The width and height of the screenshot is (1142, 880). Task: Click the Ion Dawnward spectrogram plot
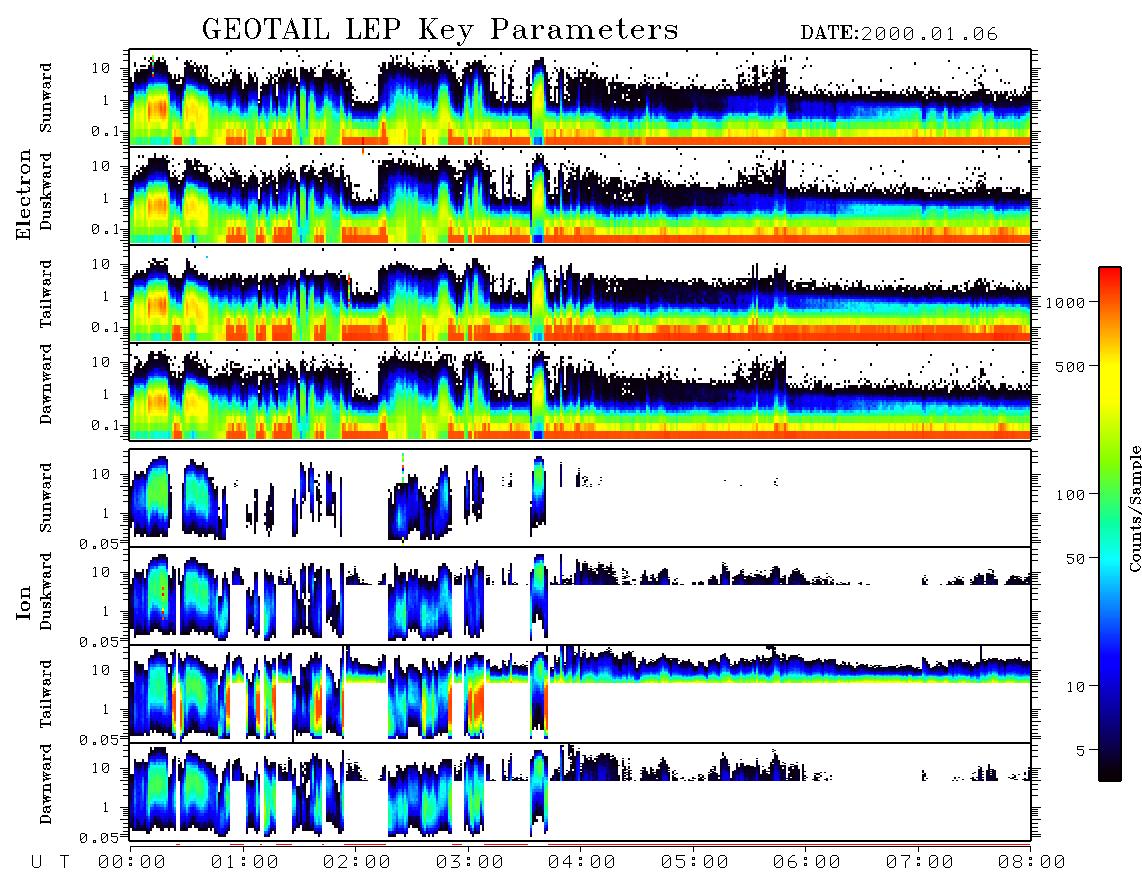[580, 791]
